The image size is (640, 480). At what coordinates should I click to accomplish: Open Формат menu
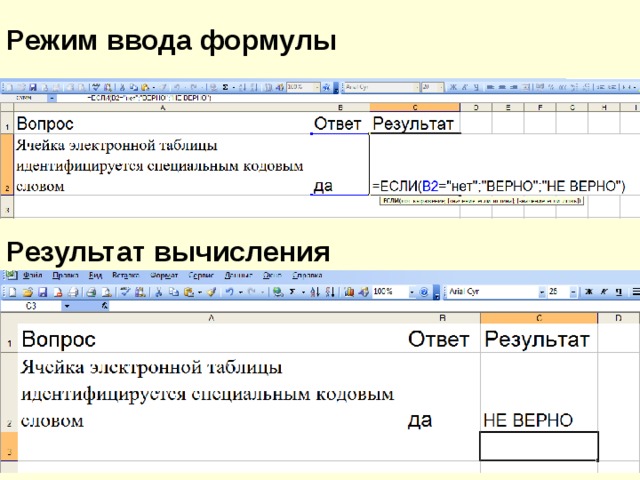pos(164,276)
